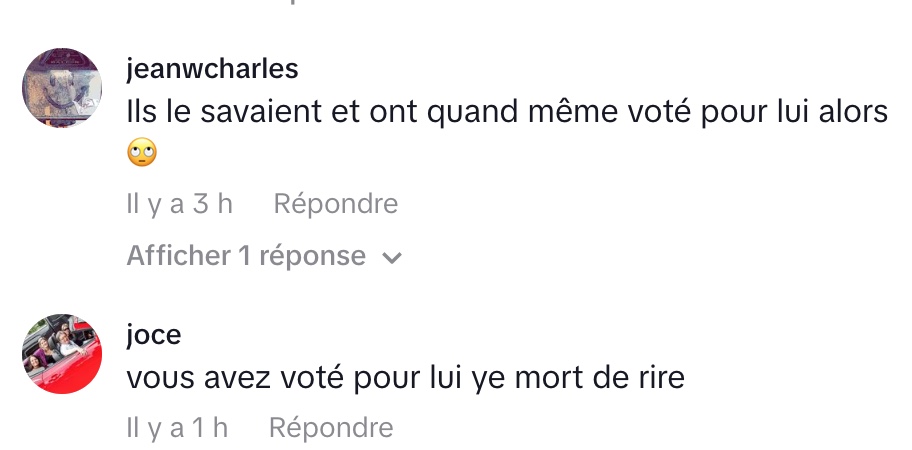Reply to jeanwcharles comment via Répondre
Image resolution: width=912 pixels, height=450 pixels.
(x=335, y=204)
